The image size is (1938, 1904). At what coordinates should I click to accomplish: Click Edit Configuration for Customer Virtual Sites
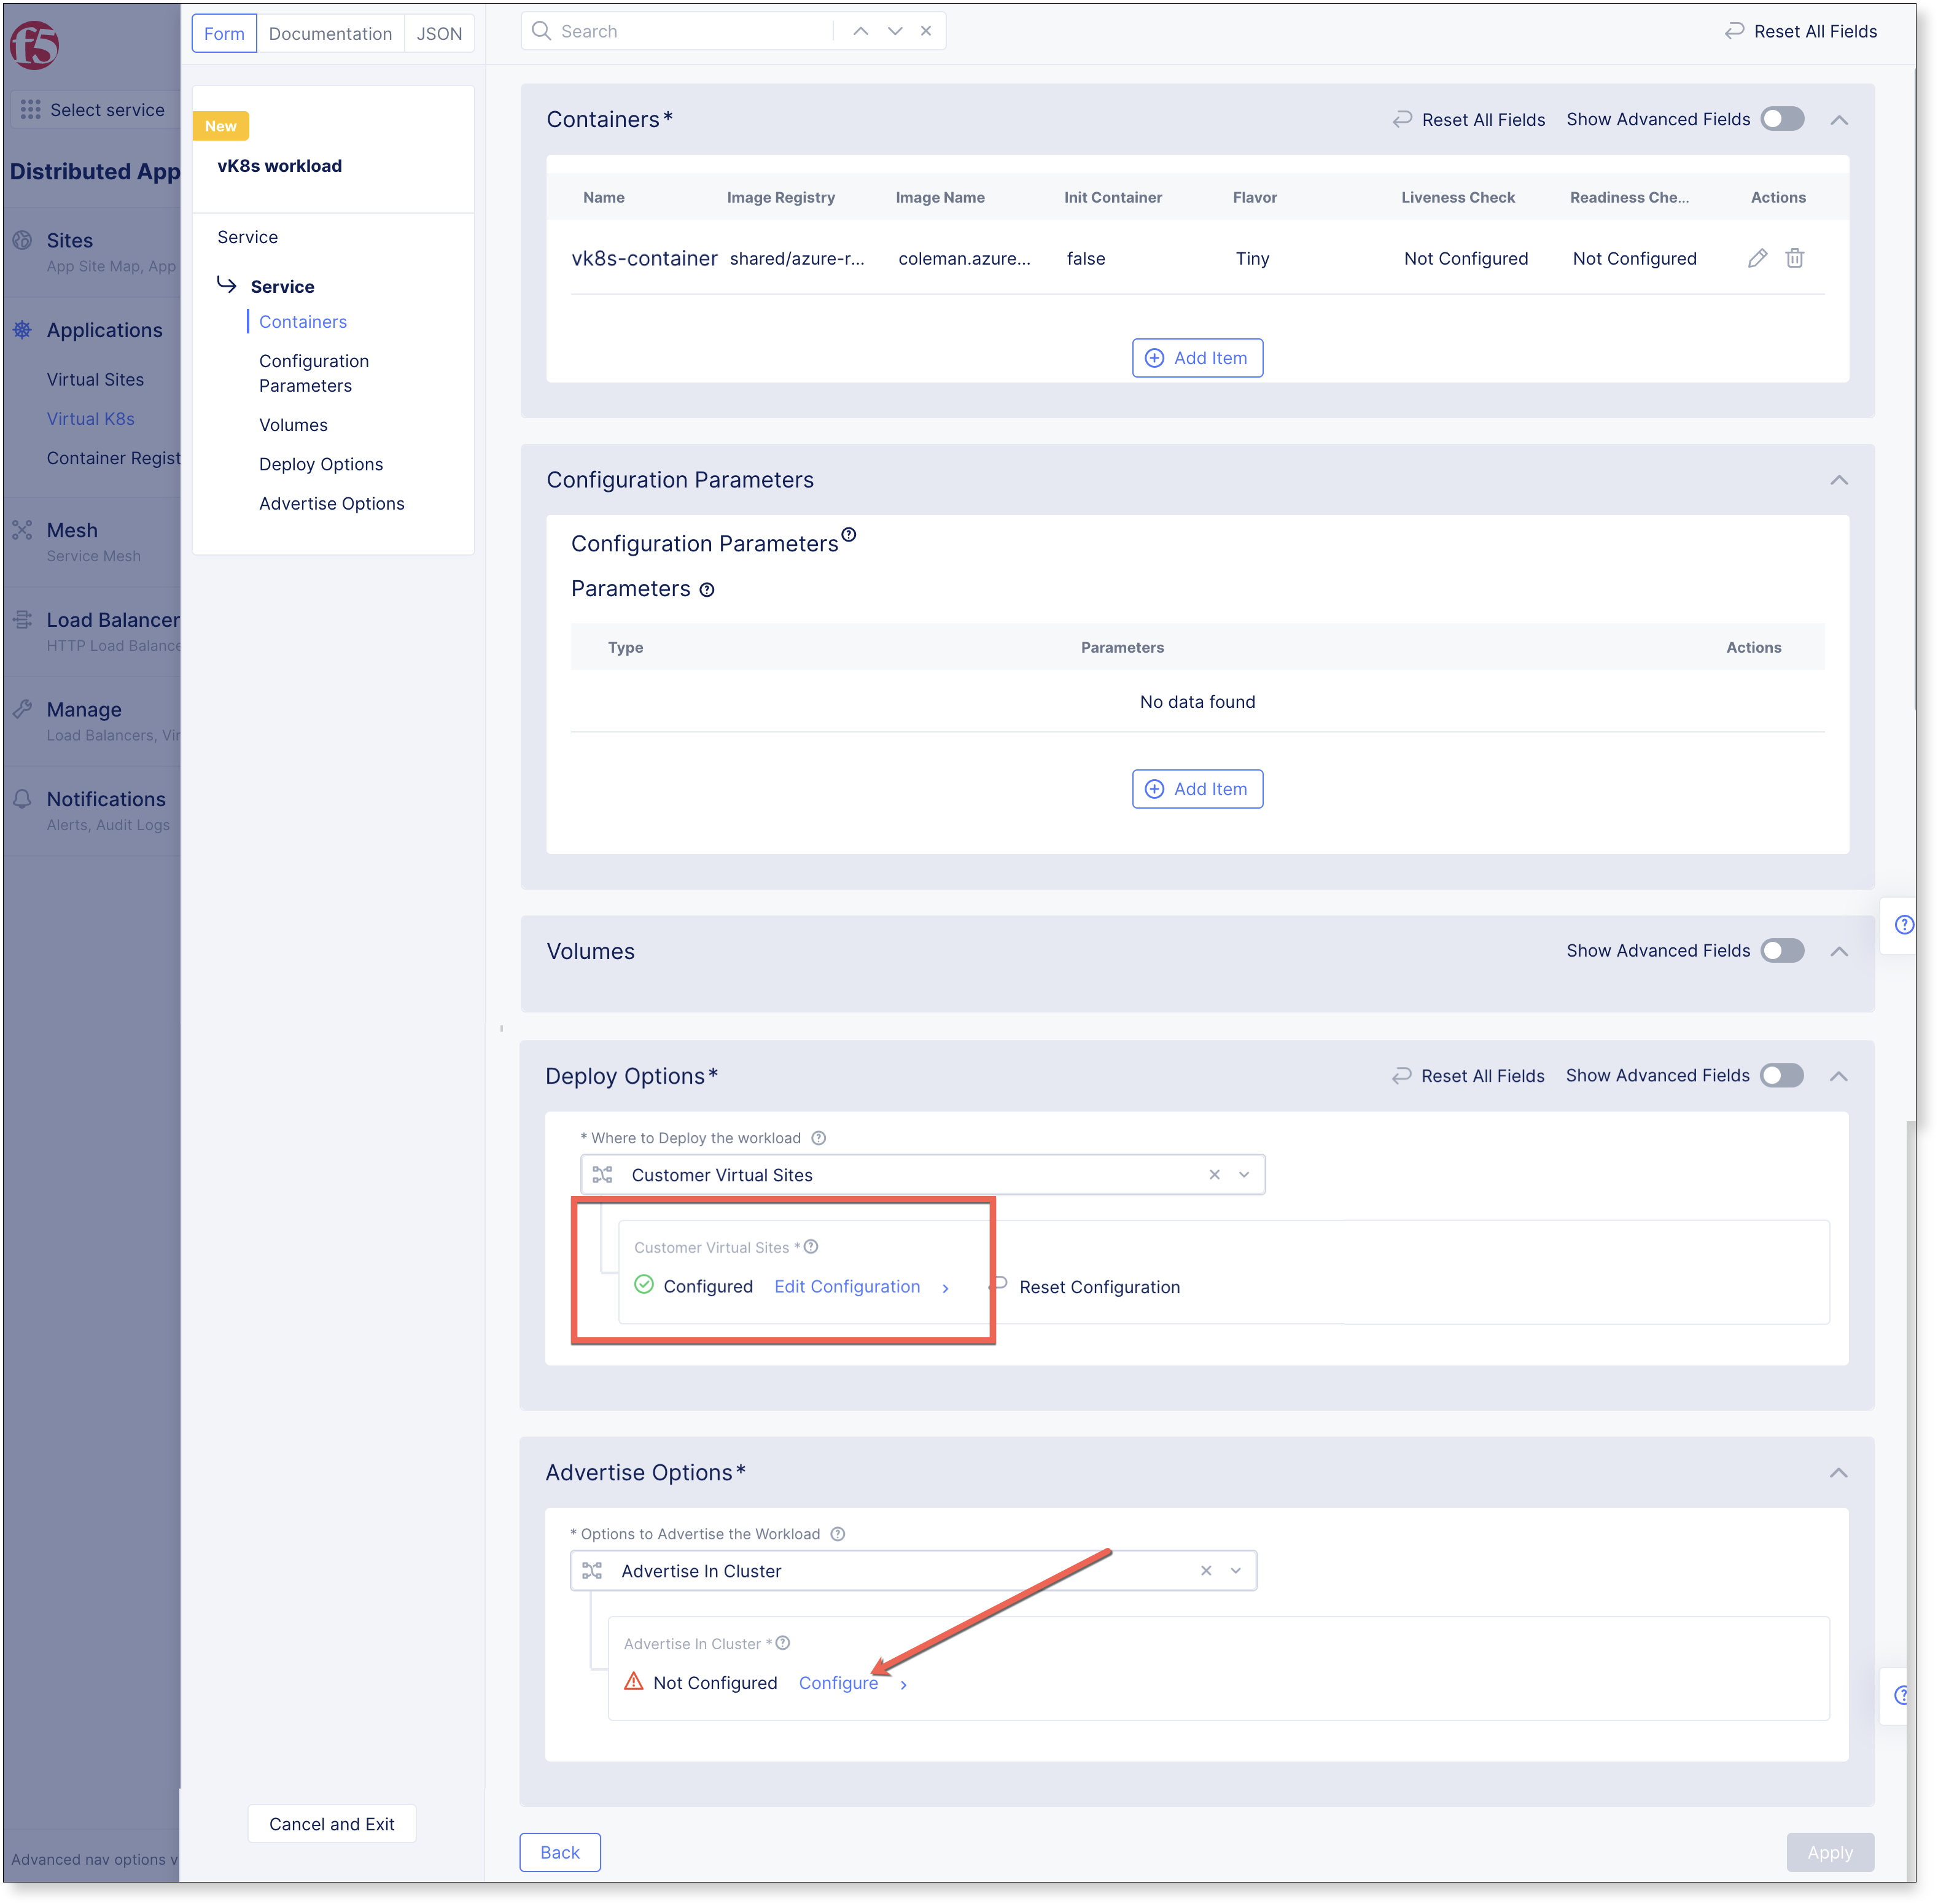click(847, 1287)
